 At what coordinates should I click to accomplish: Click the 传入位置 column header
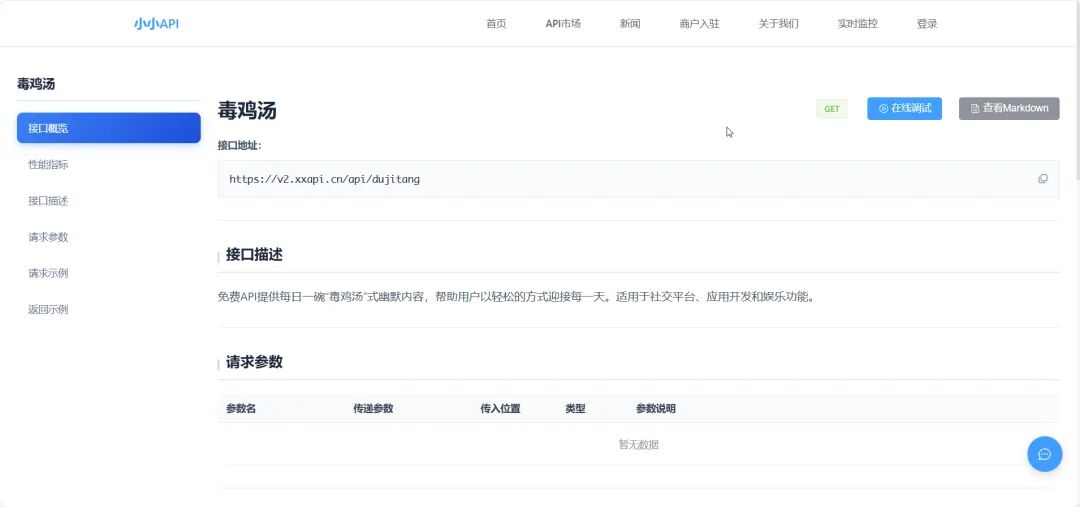click(x=500, y=408)
